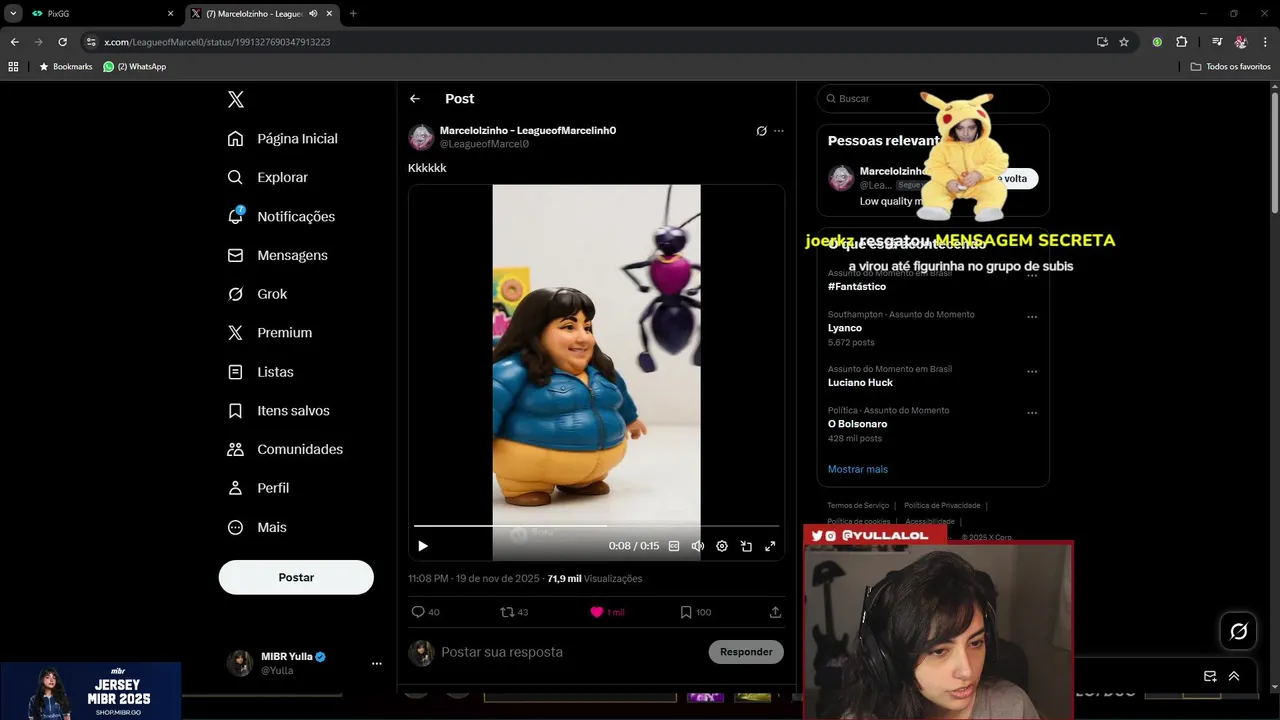Play the video with play button
The image size is (1280, 720).
click(x=423, y=546)
